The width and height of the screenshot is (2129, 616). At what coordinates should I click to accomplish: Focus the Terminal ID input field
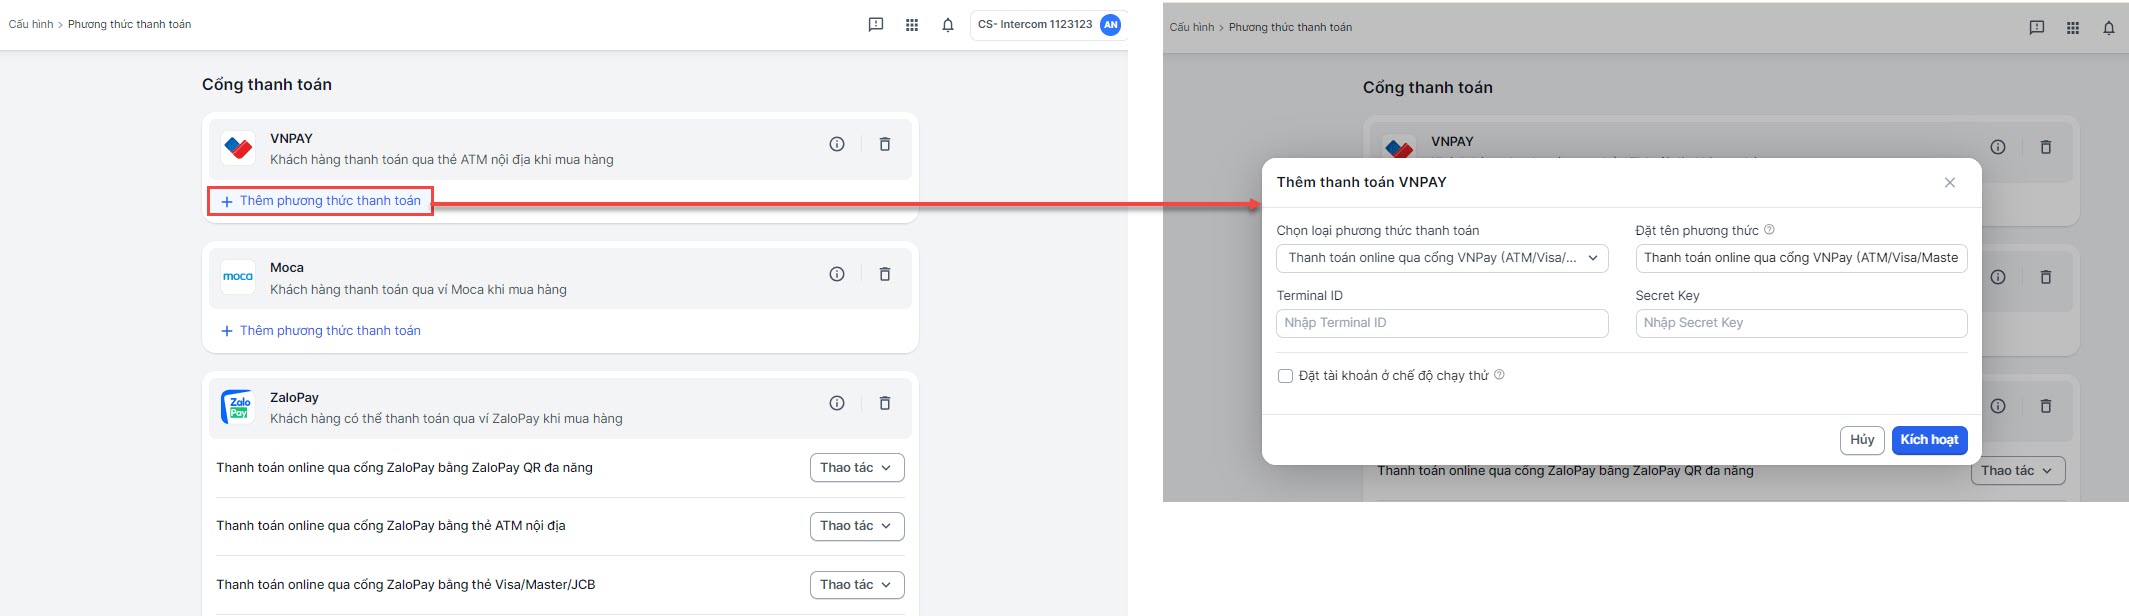[1442, 323]
